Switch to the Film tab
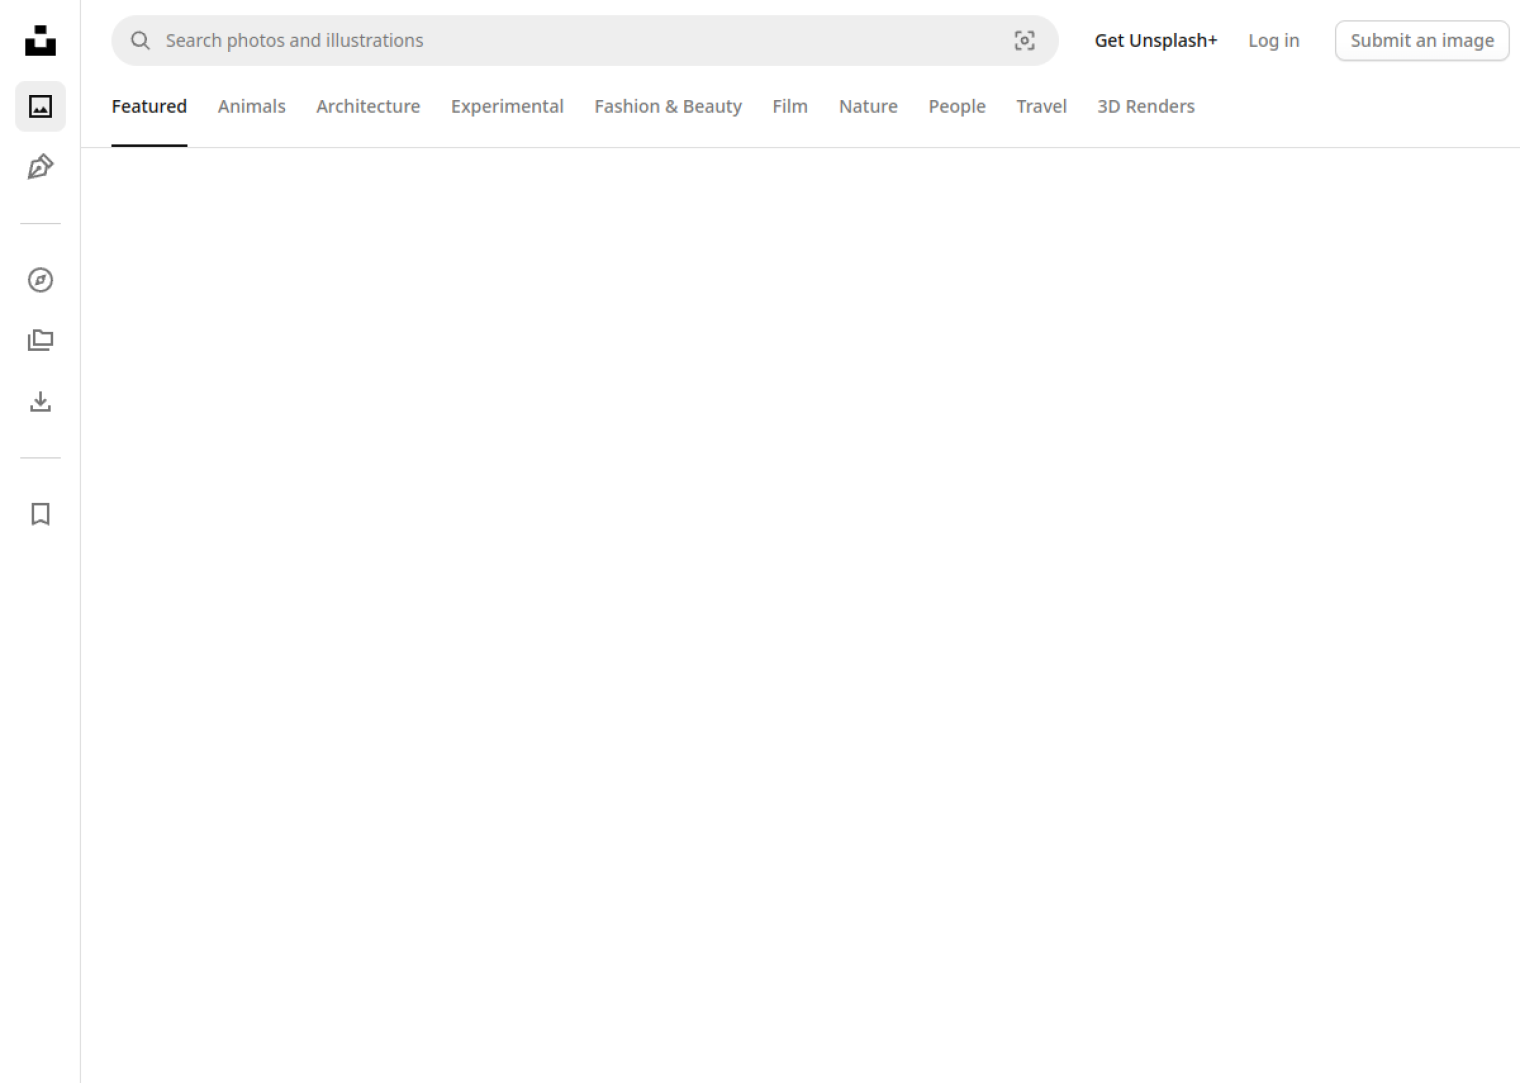 (790, 106)
